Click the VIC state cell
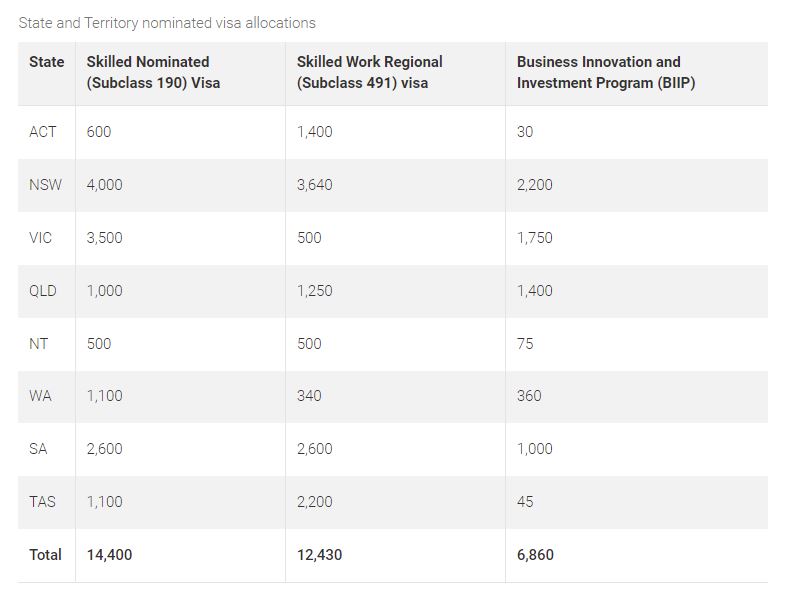This screenshot has height=604, width=793. (x=41, y=238)
